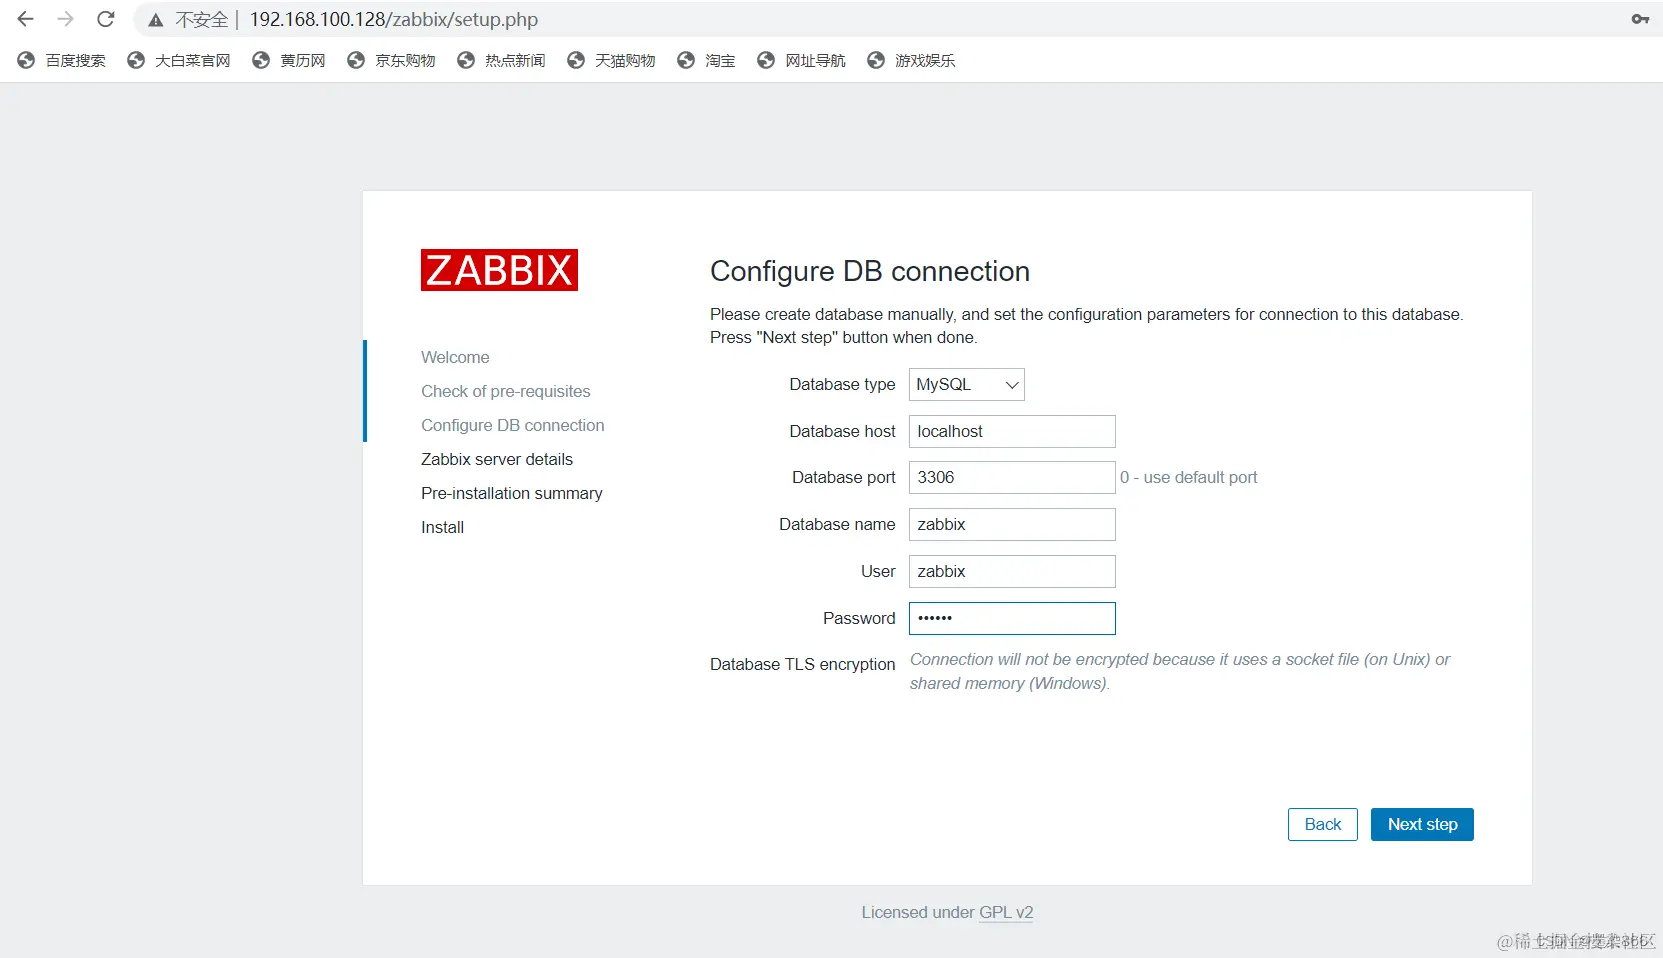Open the 黄历网 bookmark
1663x958 pixels.
point(289,60)
